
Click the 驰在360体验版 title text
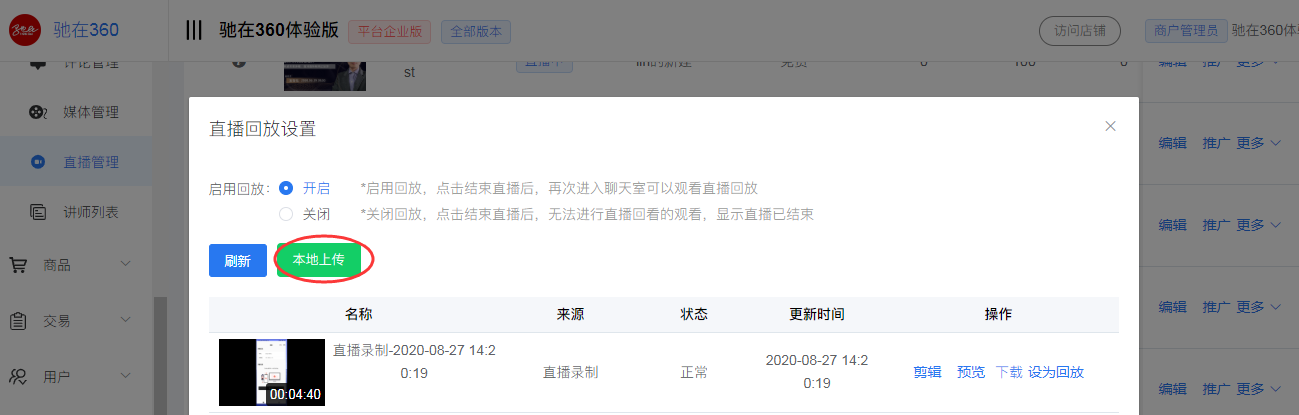[278, 30]
